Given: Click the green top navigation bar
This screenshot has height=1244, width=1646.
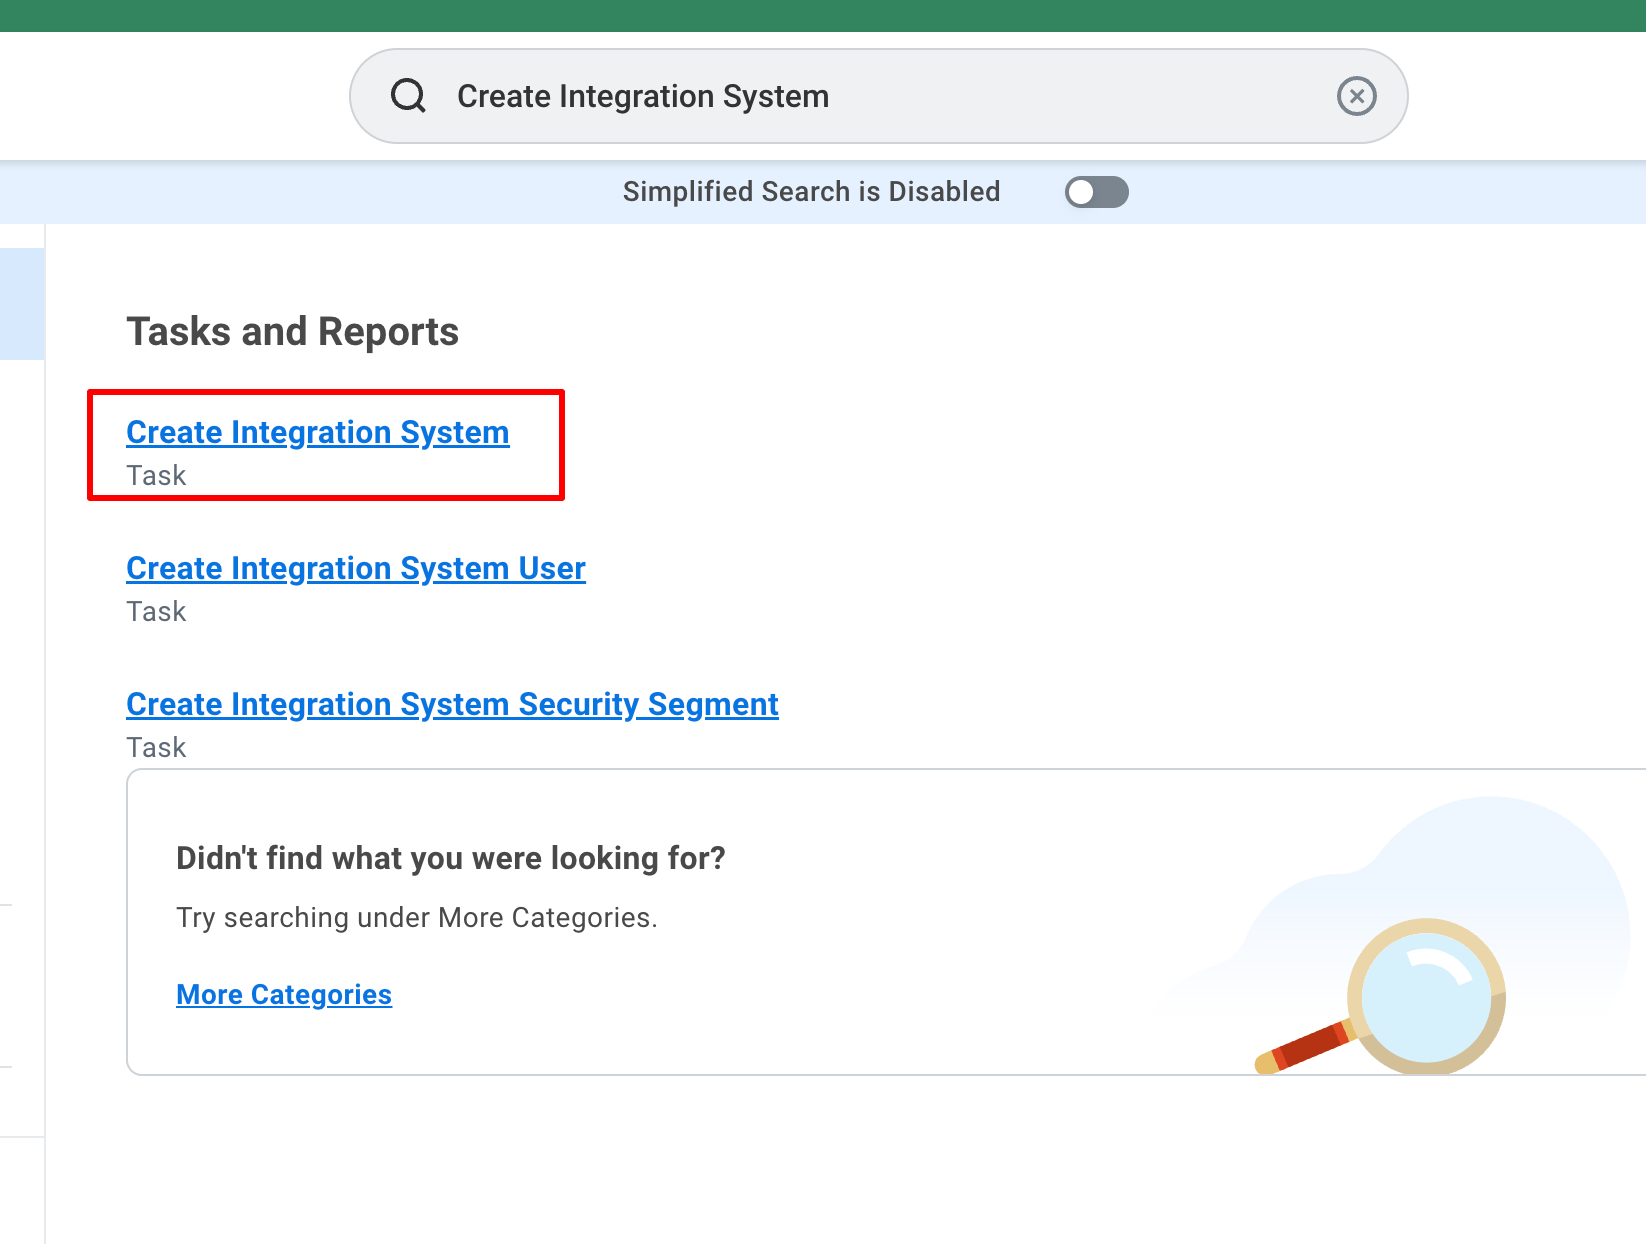Looking at the screenshot, I should coord(823,15).
